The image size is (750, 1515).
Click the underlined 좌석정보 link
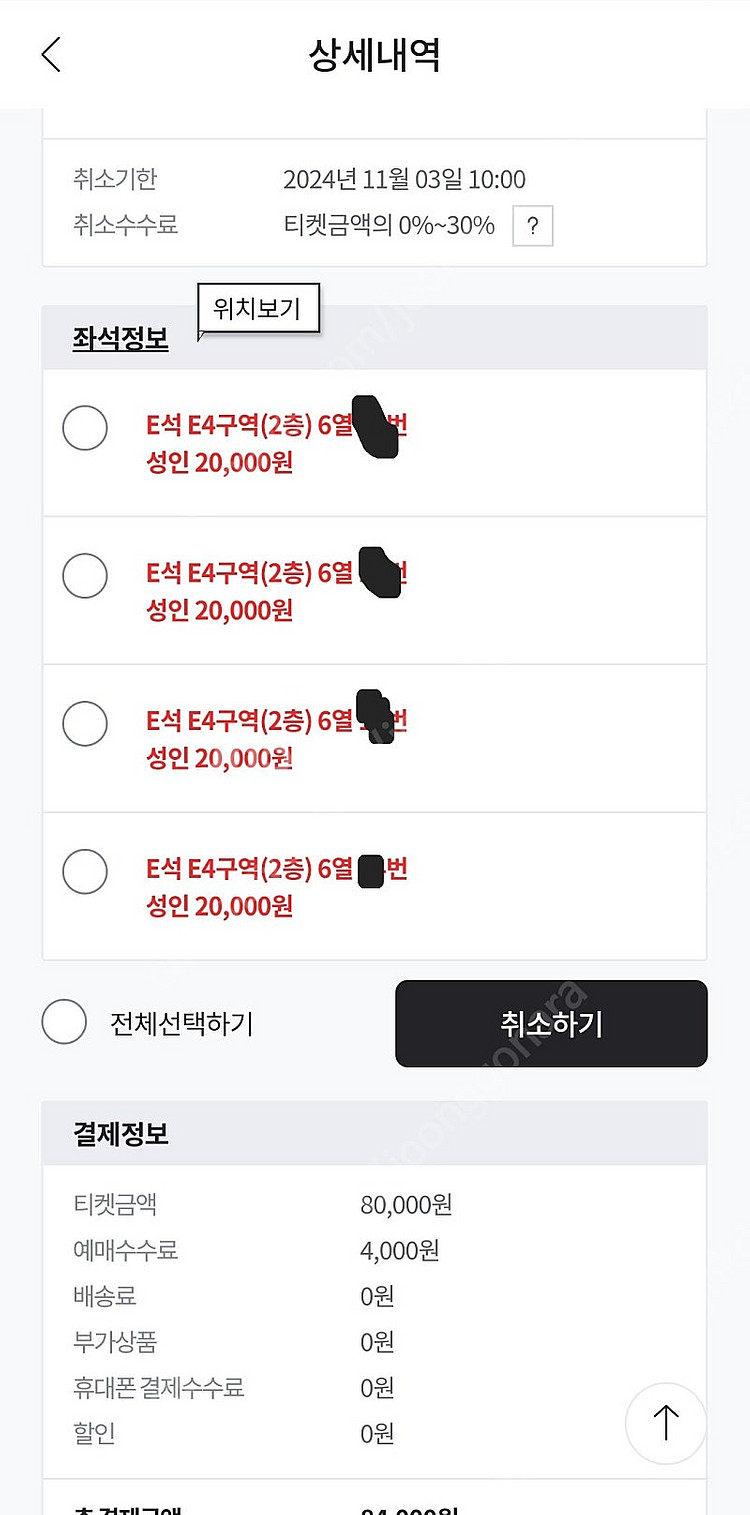pyautogui.click(x=121, y=339)
